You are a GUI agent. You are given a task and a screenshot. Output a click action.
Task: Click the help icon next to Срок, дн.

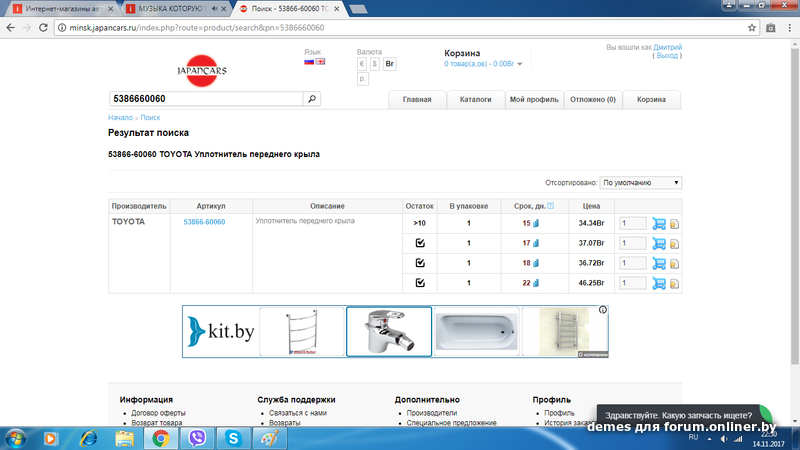point(551,204)
